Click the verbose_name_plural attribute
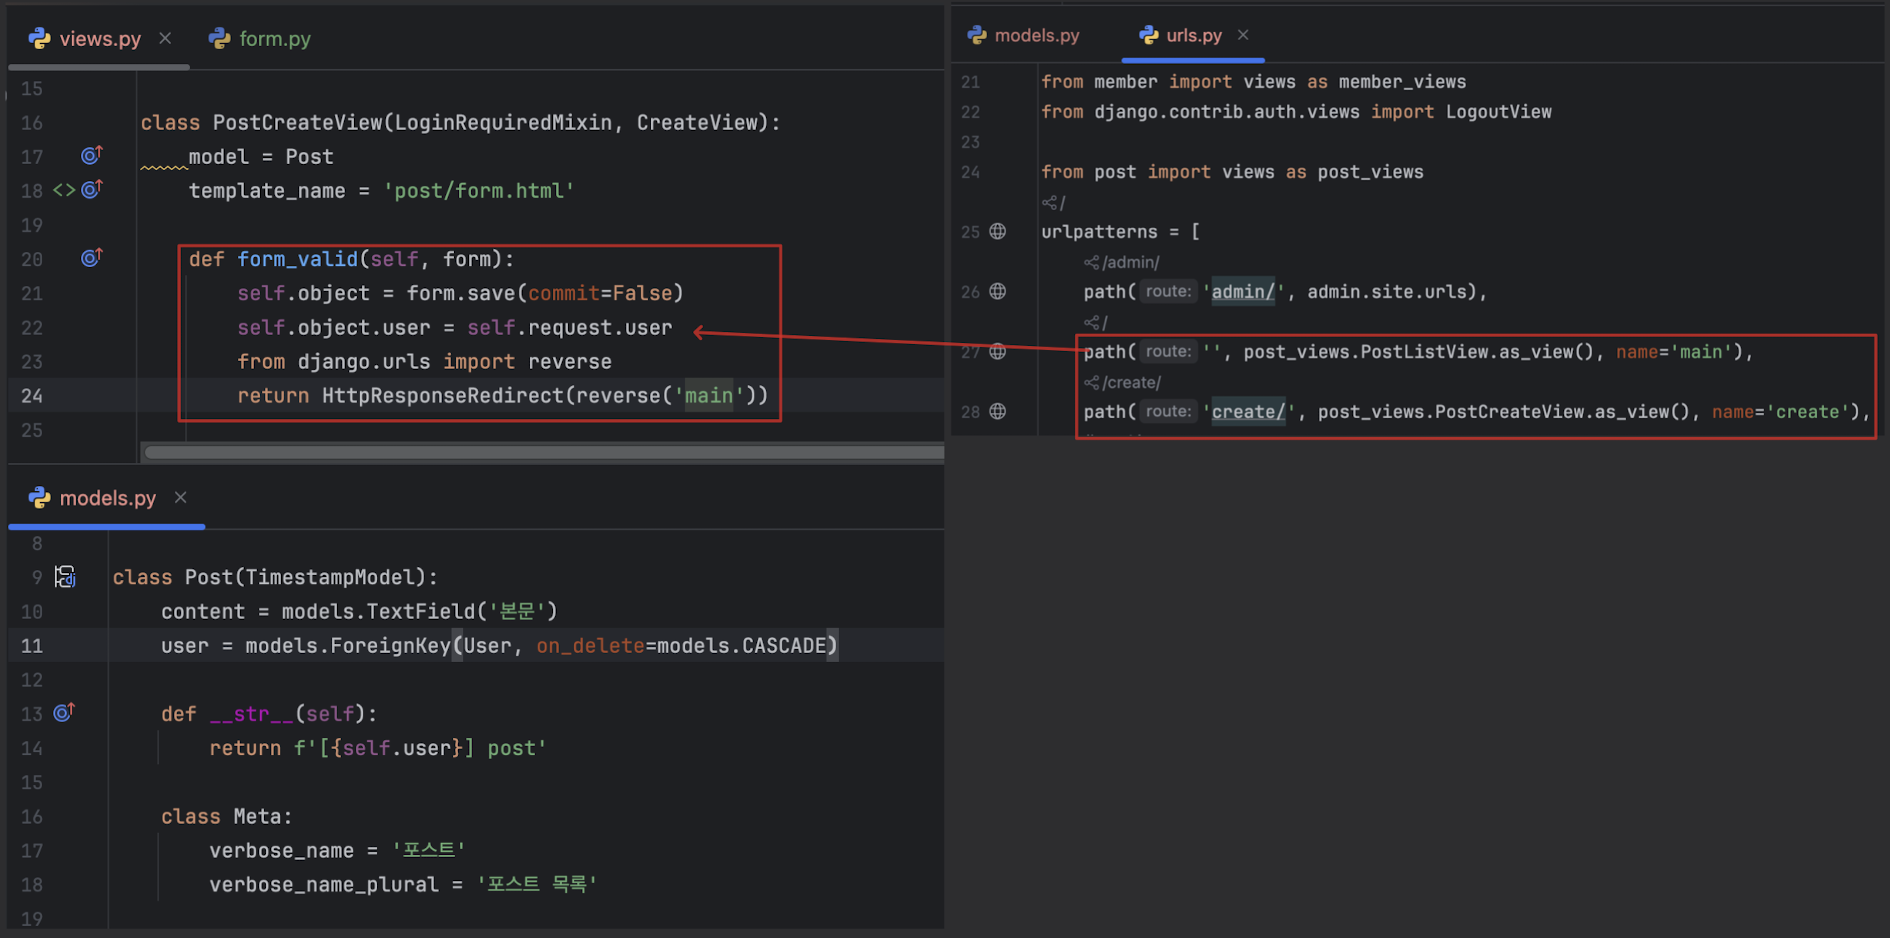 pos(324,885)
